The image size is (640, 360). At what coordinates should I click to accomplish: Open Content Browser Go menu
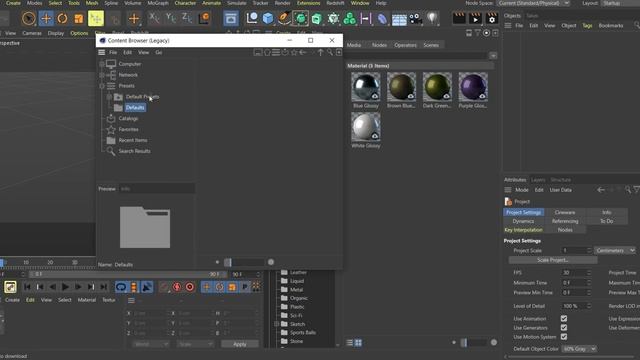coord(159,53)
